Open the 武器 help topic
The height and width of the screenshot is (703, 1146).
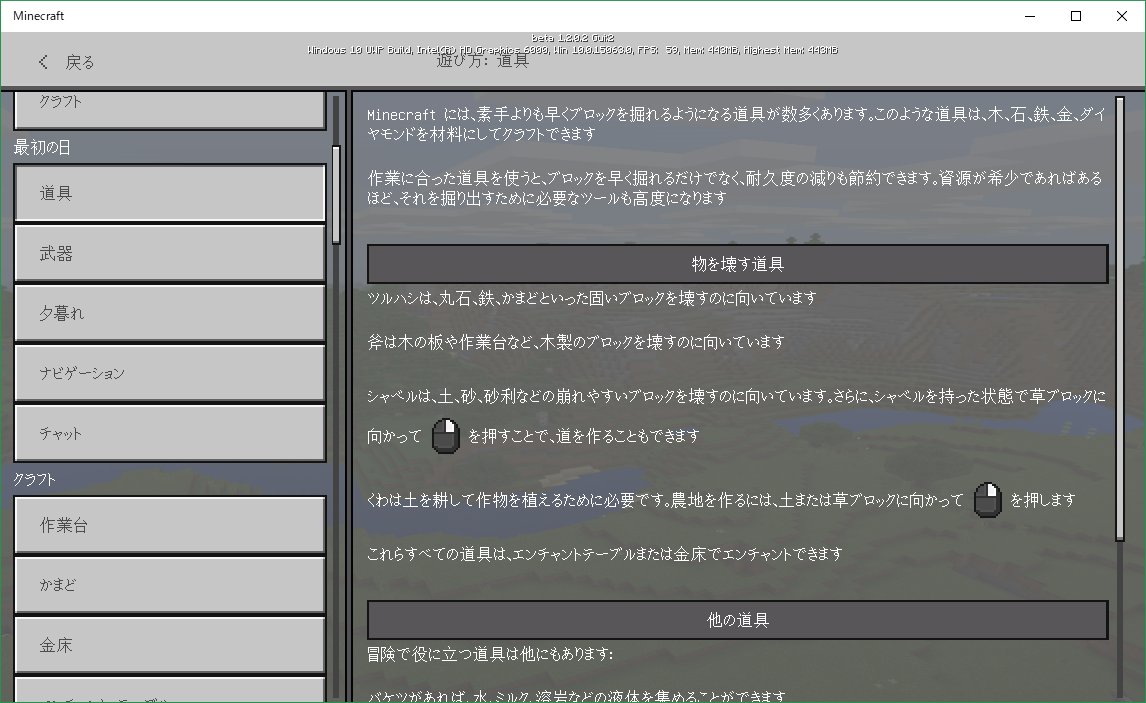click(170, 254)
